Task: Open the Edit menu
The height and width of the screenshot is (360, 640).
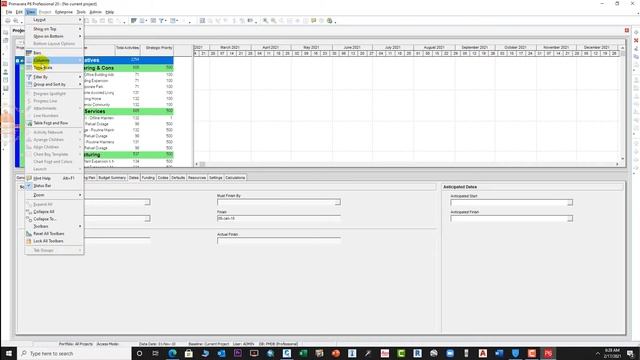Action: click(19, 12)
